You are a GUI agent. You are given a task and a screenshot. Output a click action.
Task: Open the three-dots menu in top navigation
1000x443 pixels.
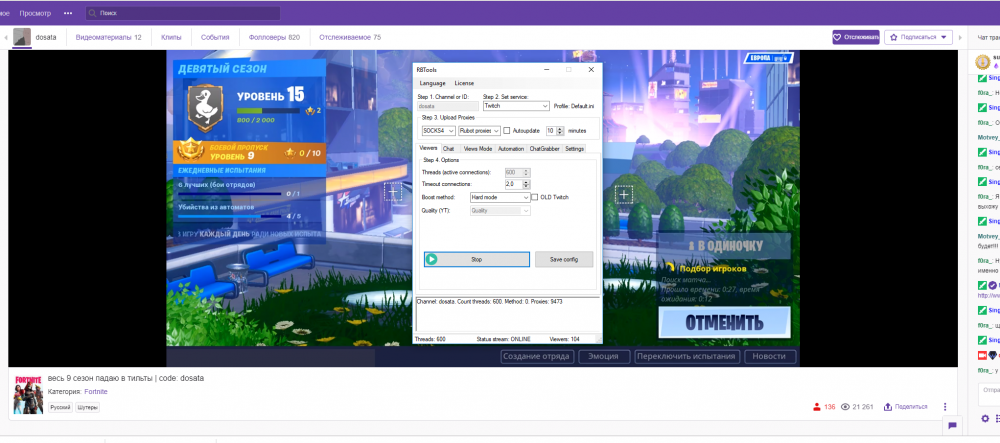pyautogui.click(x=68, y=14)
